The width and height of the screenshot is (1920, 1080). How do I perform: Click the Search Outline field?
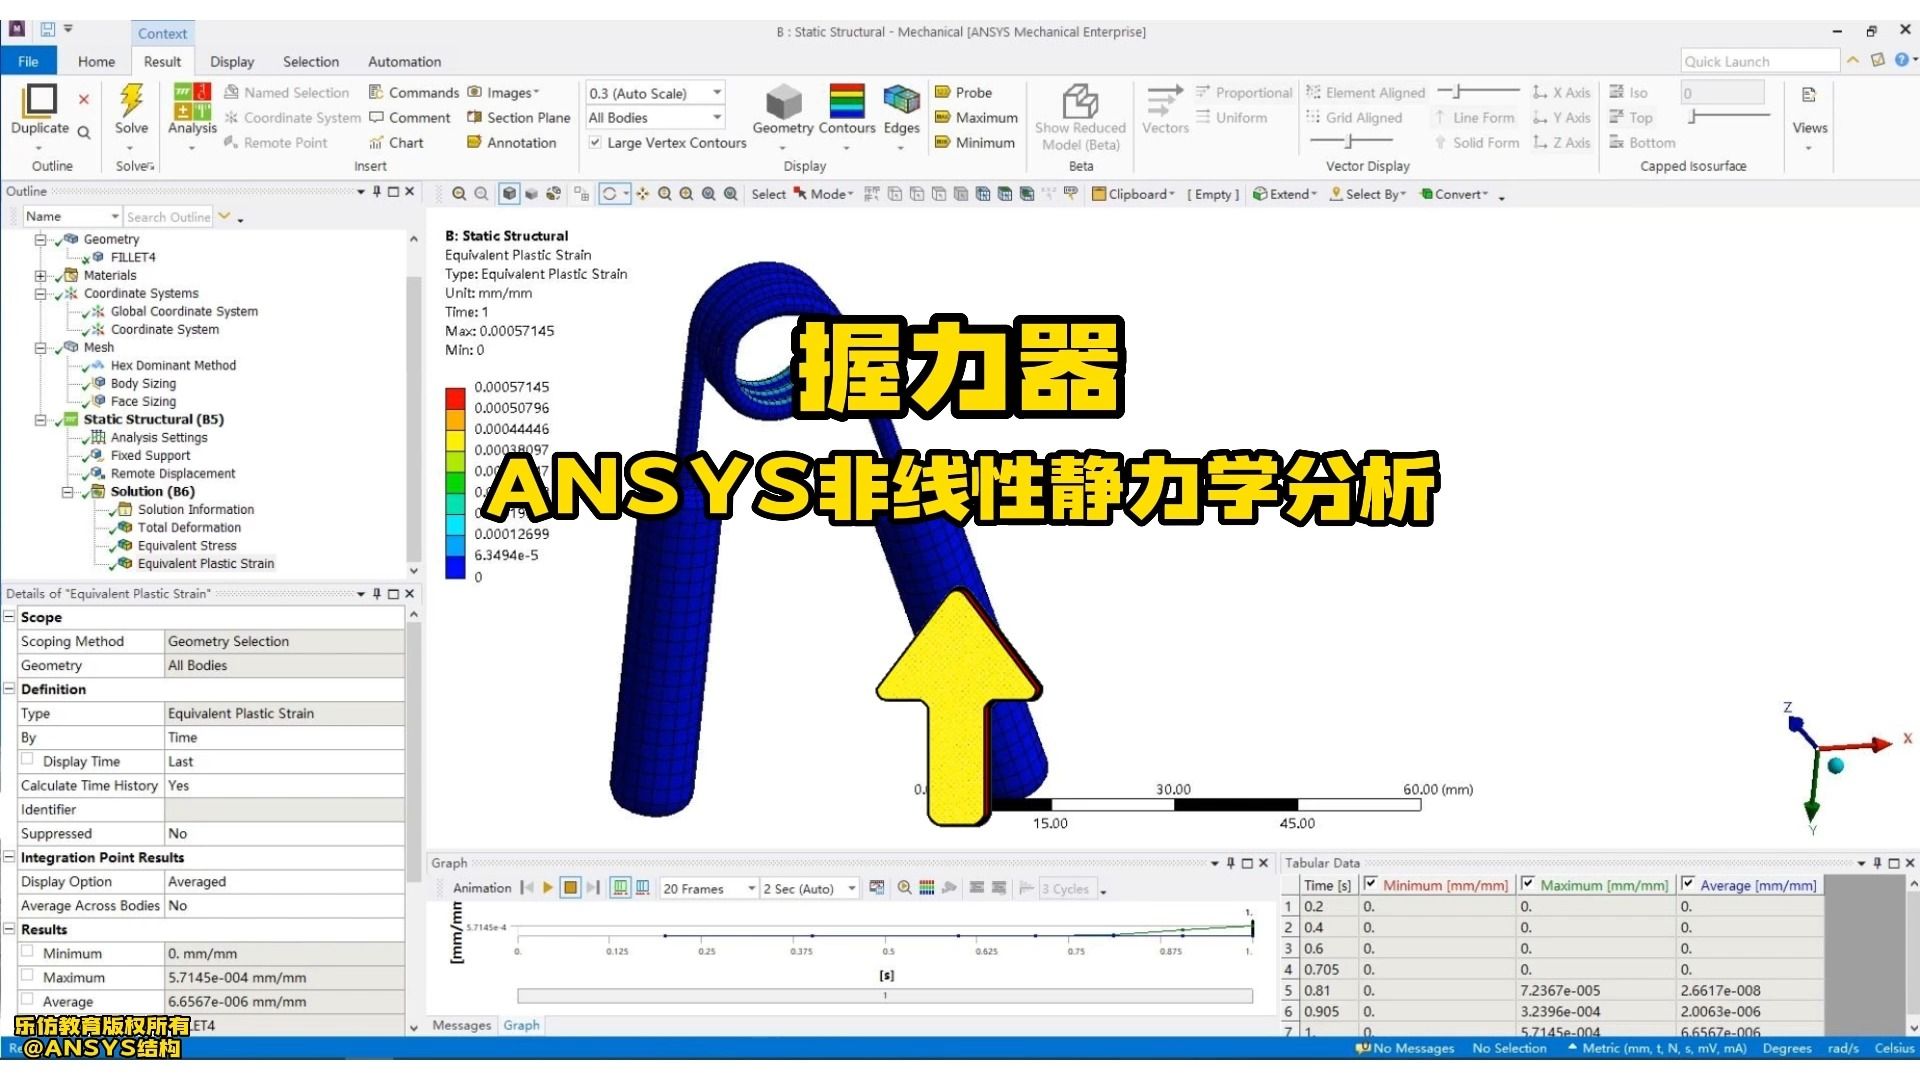point(168,216)
